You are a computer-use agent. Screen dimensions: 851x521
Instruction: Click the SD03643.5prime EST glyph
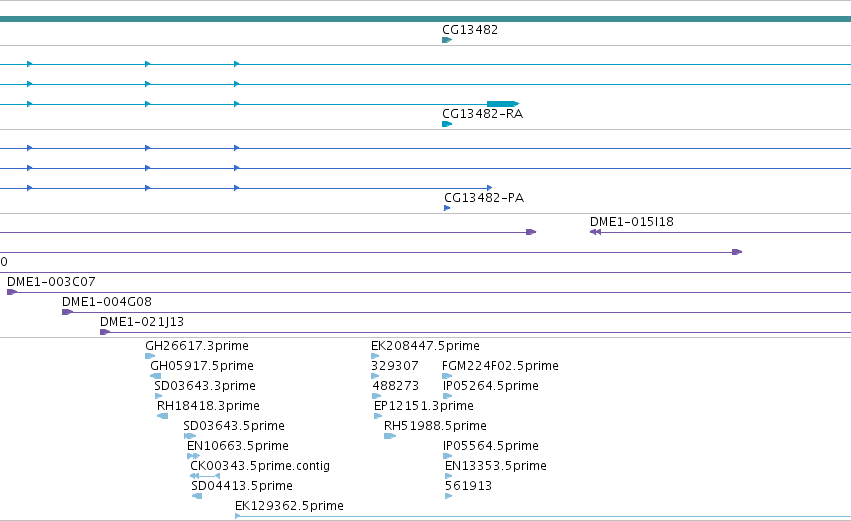[190, 436]
